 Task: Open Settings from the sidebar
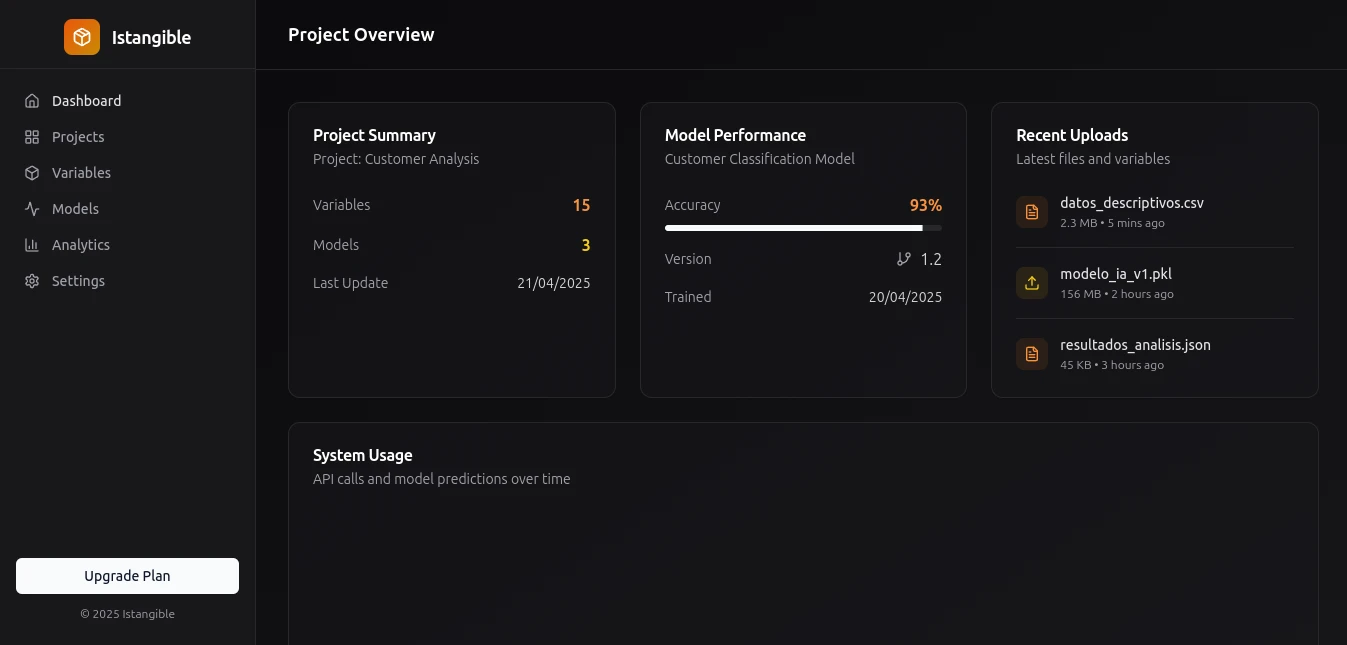(78, 281)
